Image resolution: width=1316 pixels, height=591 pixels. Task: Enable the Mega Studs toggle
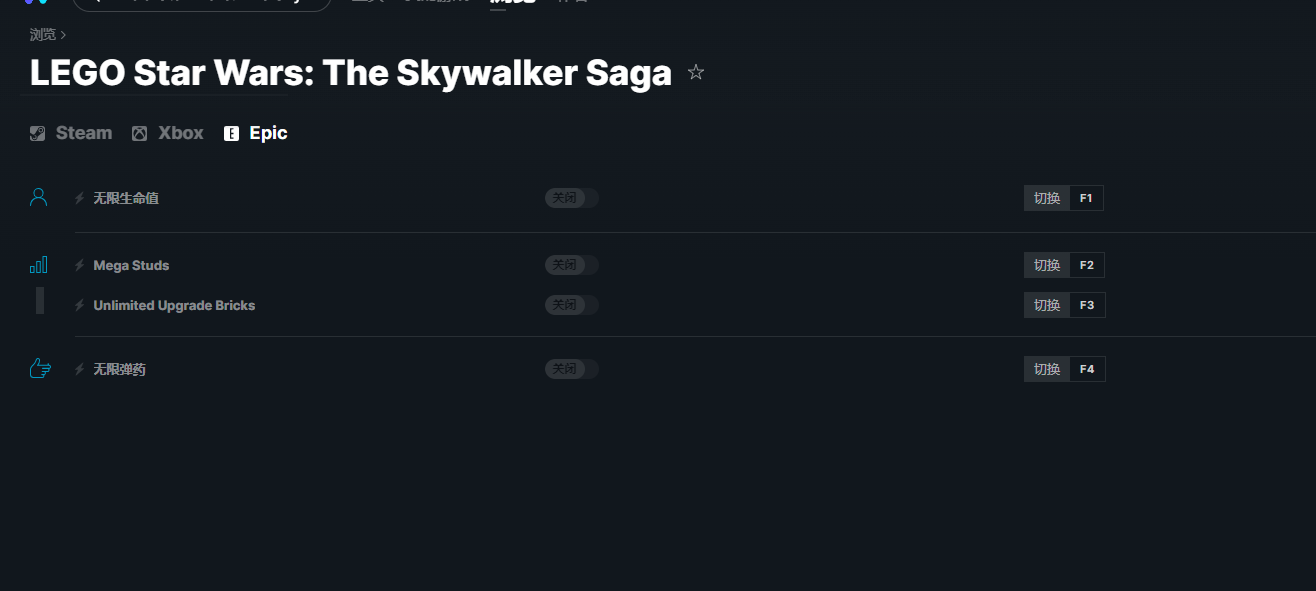[x=572, y=265]
